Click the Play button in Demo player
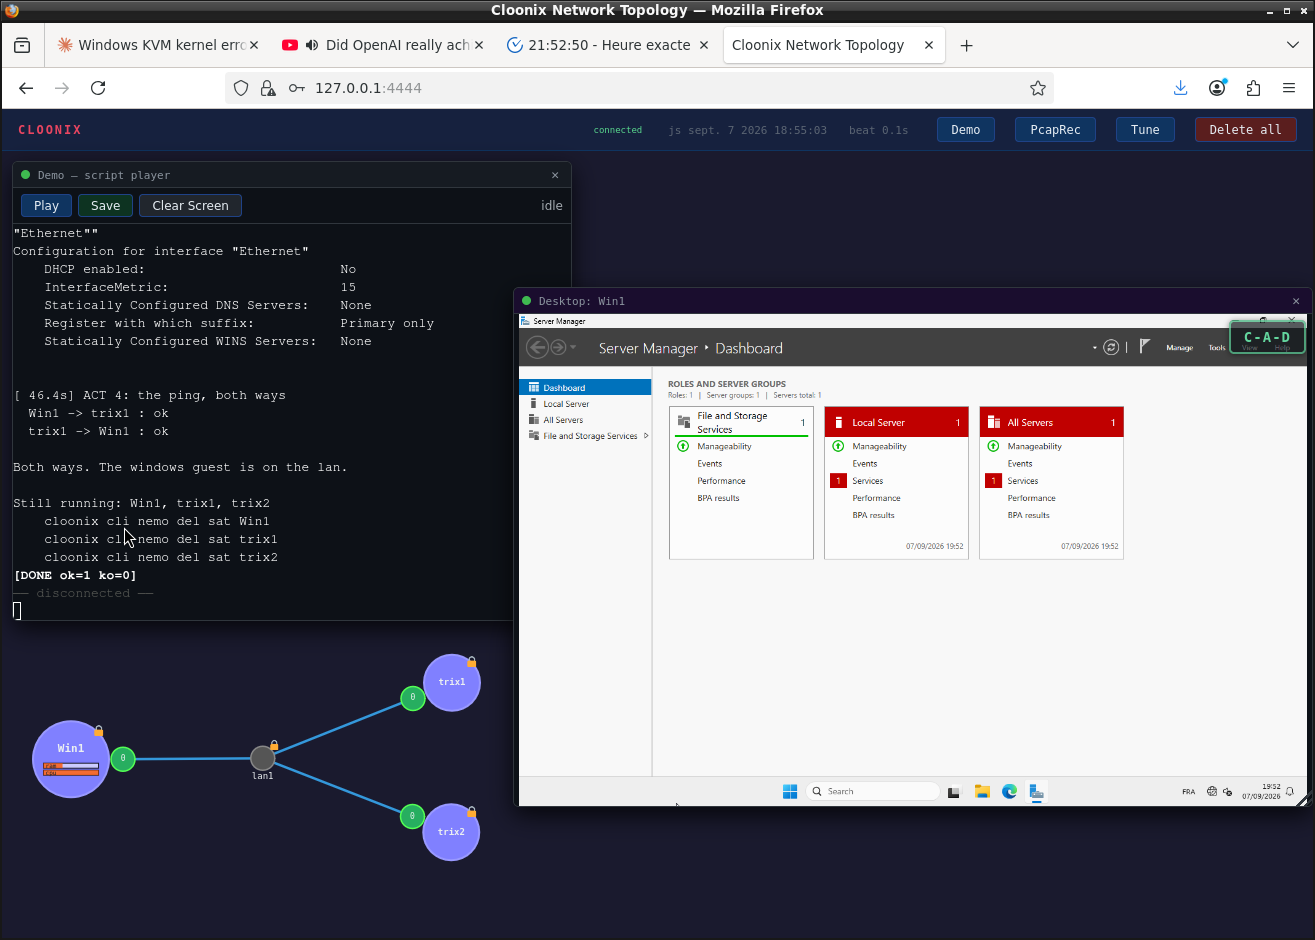This screenshot has width=1315, height=940. pyautogui.click(x=46, y=206)
